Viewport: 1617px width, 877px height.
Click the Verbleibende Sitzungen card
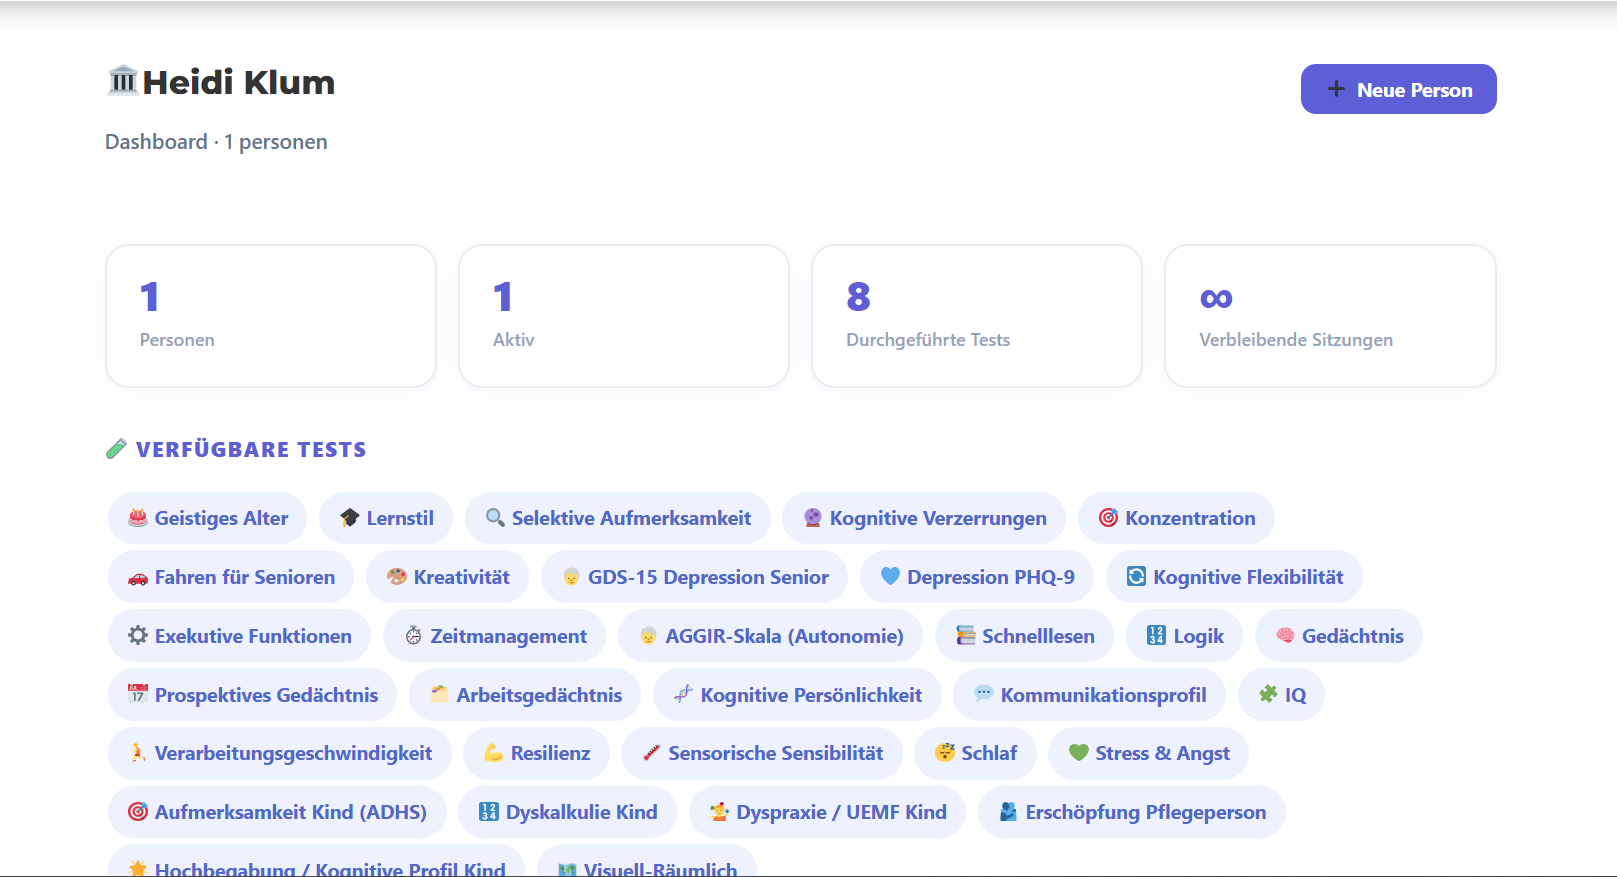[1330, 316]
